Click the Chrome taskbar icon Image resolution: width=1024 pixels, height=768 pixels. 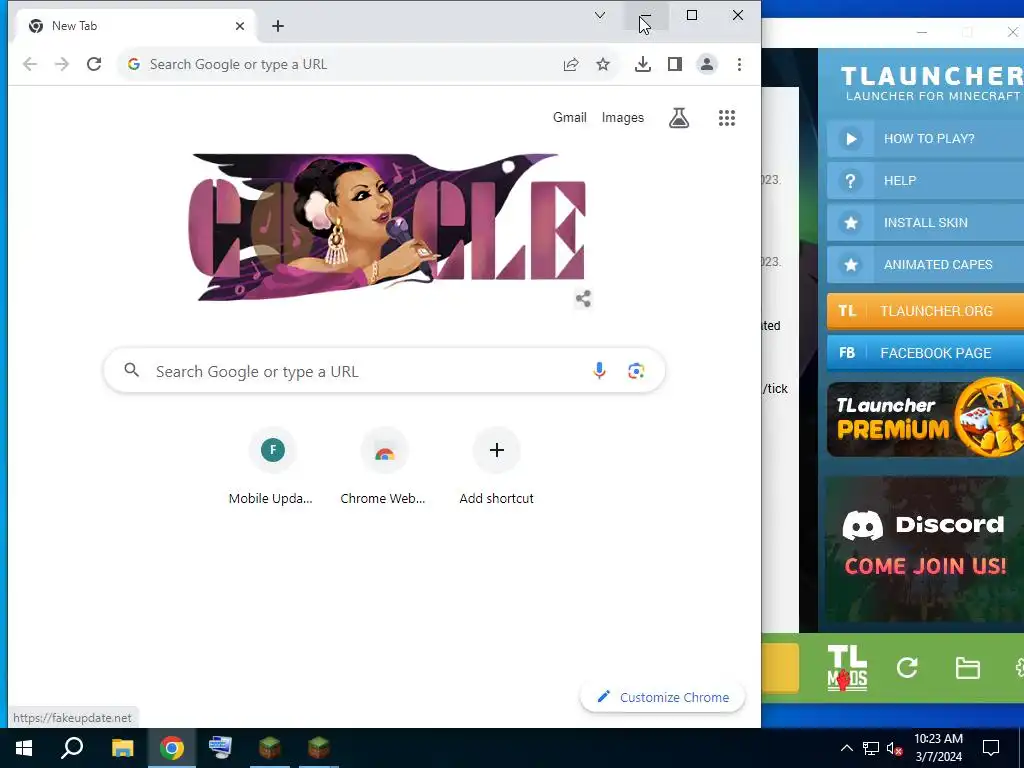172,748
